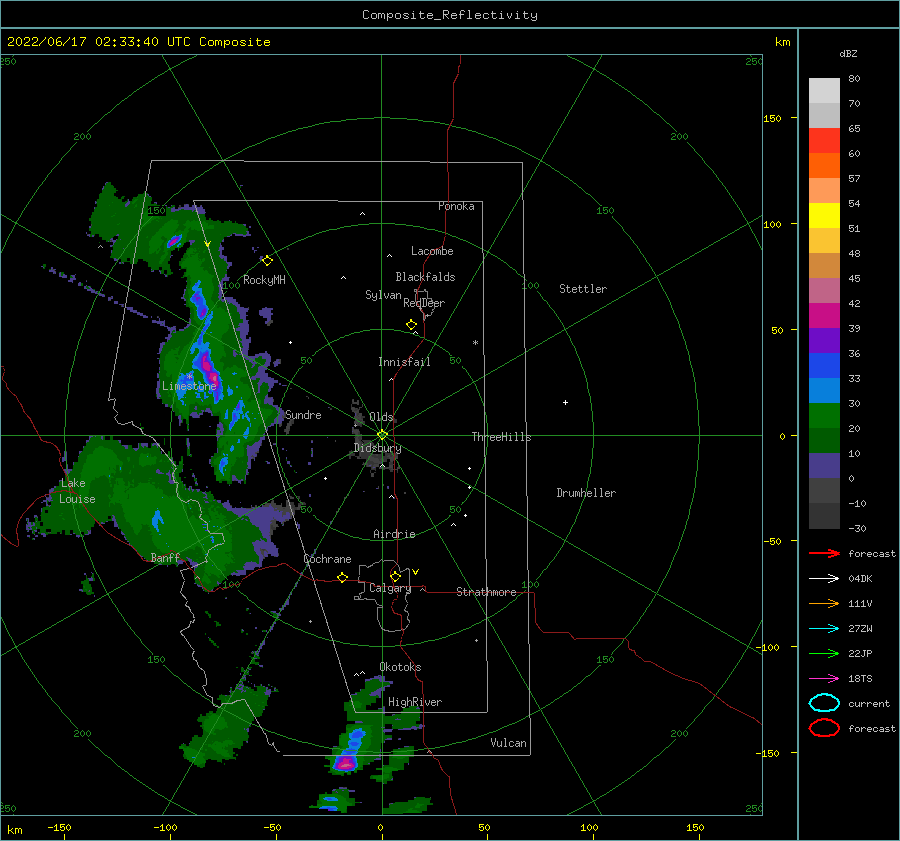
Task: Click the Innisfail town label
Action: [404, 362]
